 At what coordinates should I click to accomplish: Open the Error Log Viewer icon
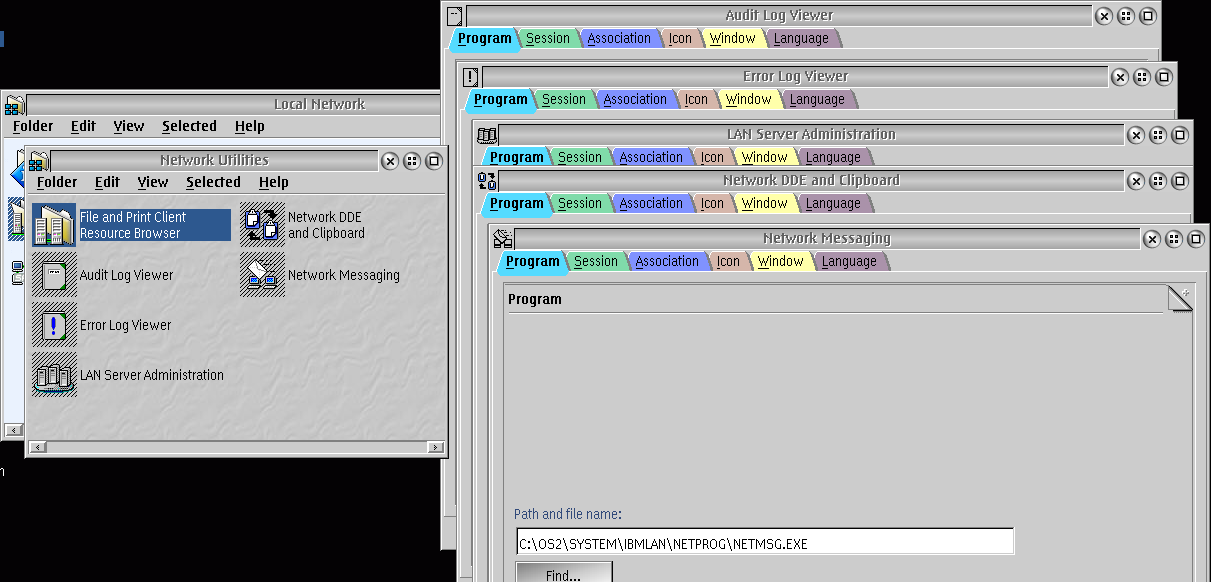(x=54, y=325)
